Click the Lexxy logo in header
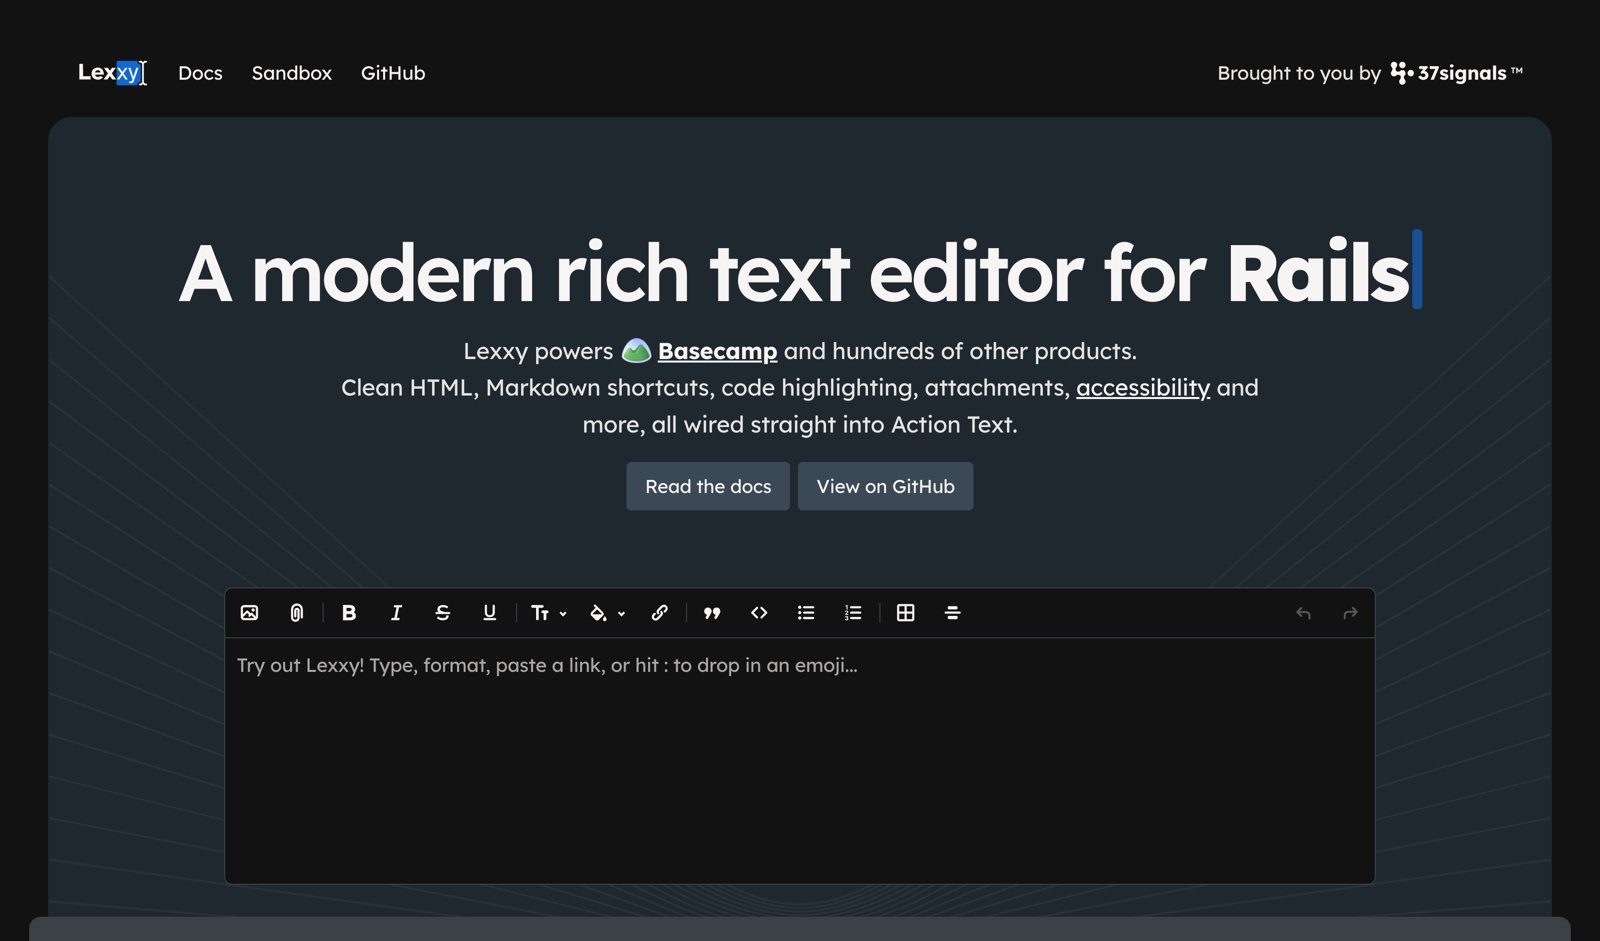This screenshot has height=941, width=1600. click(109, 72)
